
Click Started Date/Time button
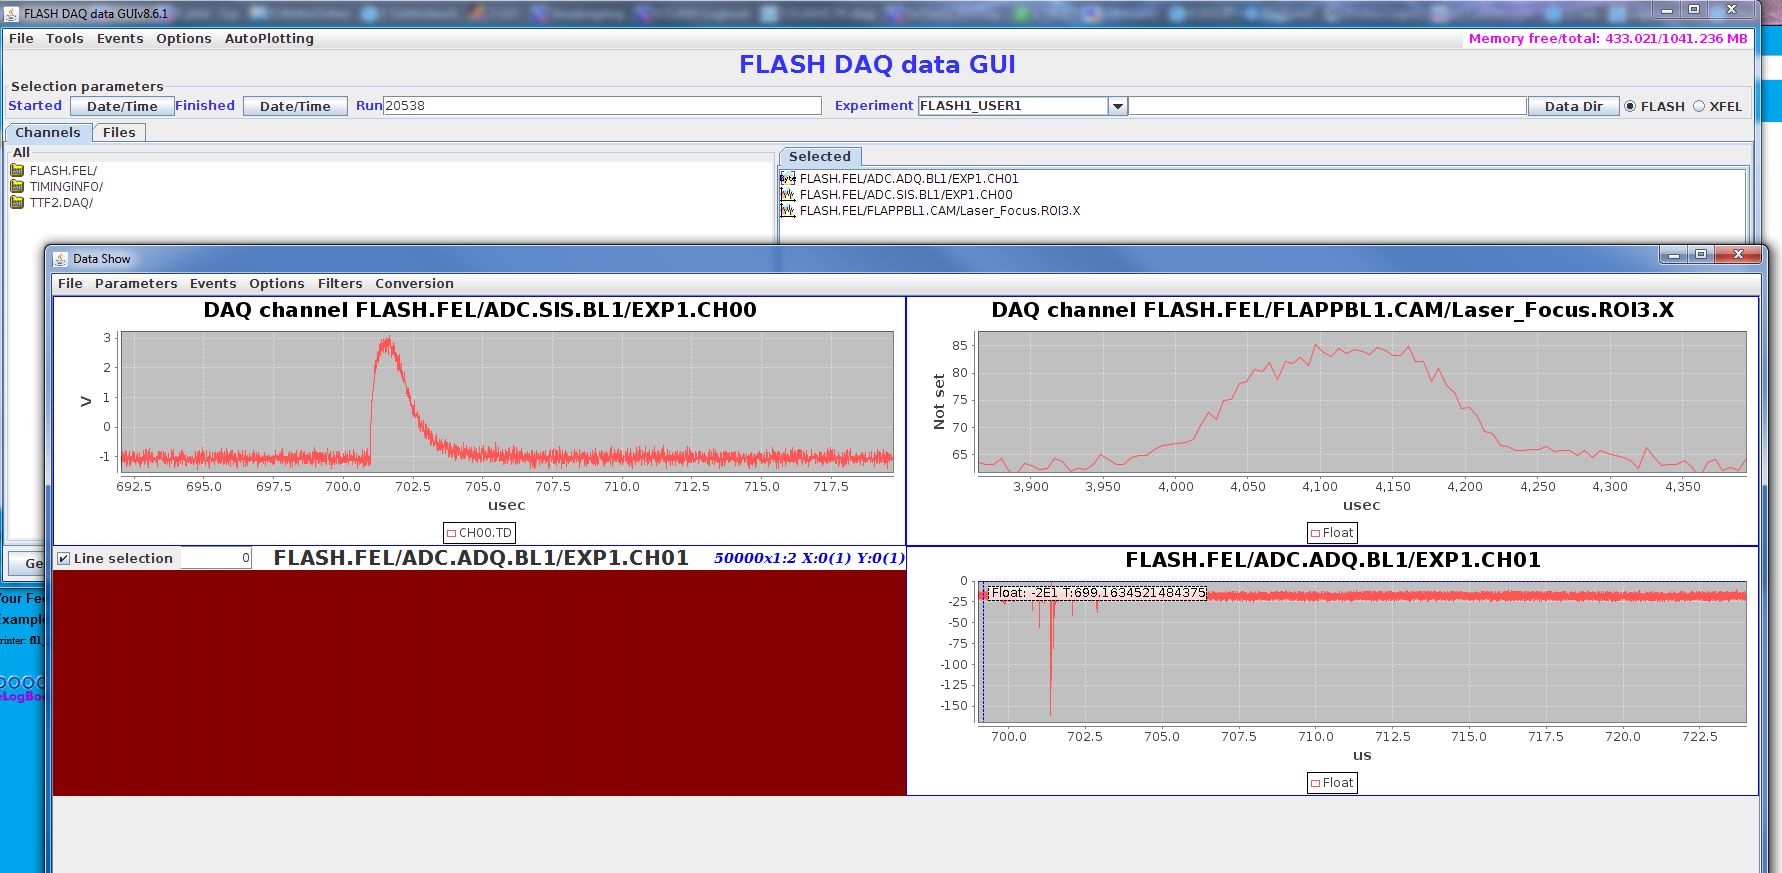coord(122,106)
